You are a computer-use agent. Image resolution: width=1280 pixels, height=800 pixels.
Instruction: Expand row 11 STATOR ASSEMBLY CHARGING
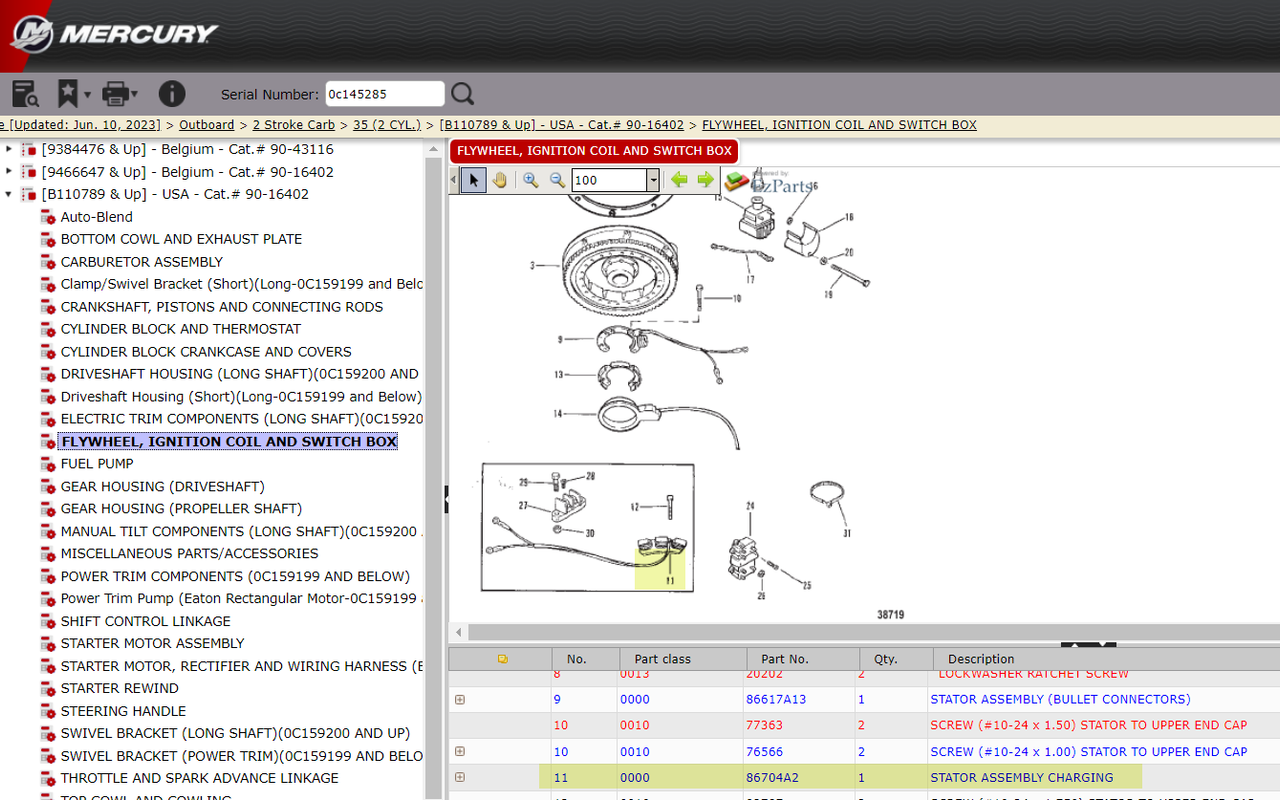point(460,777)
